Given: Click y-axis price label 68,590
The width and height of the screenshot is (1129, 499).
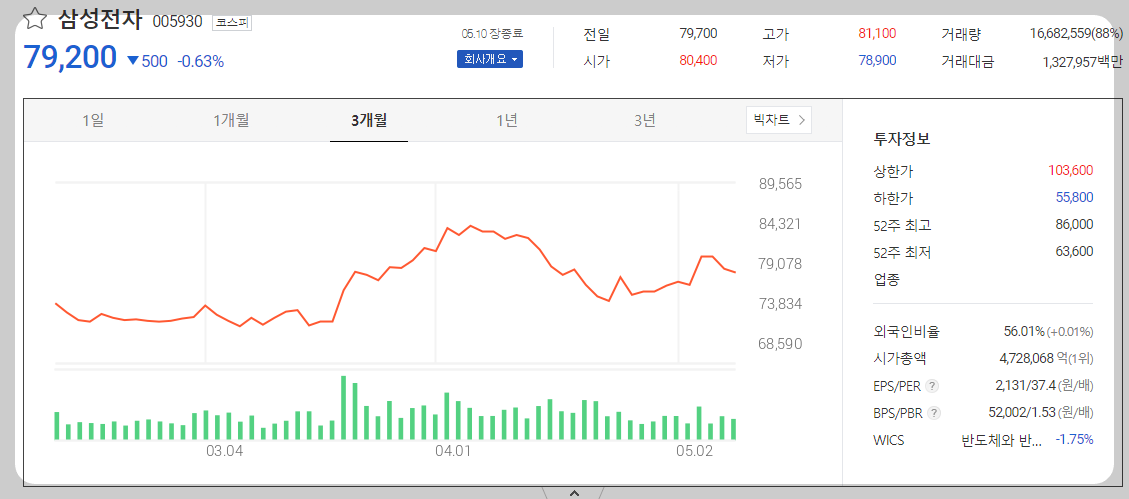Looking at the screenshot, I should click(781, 344).
